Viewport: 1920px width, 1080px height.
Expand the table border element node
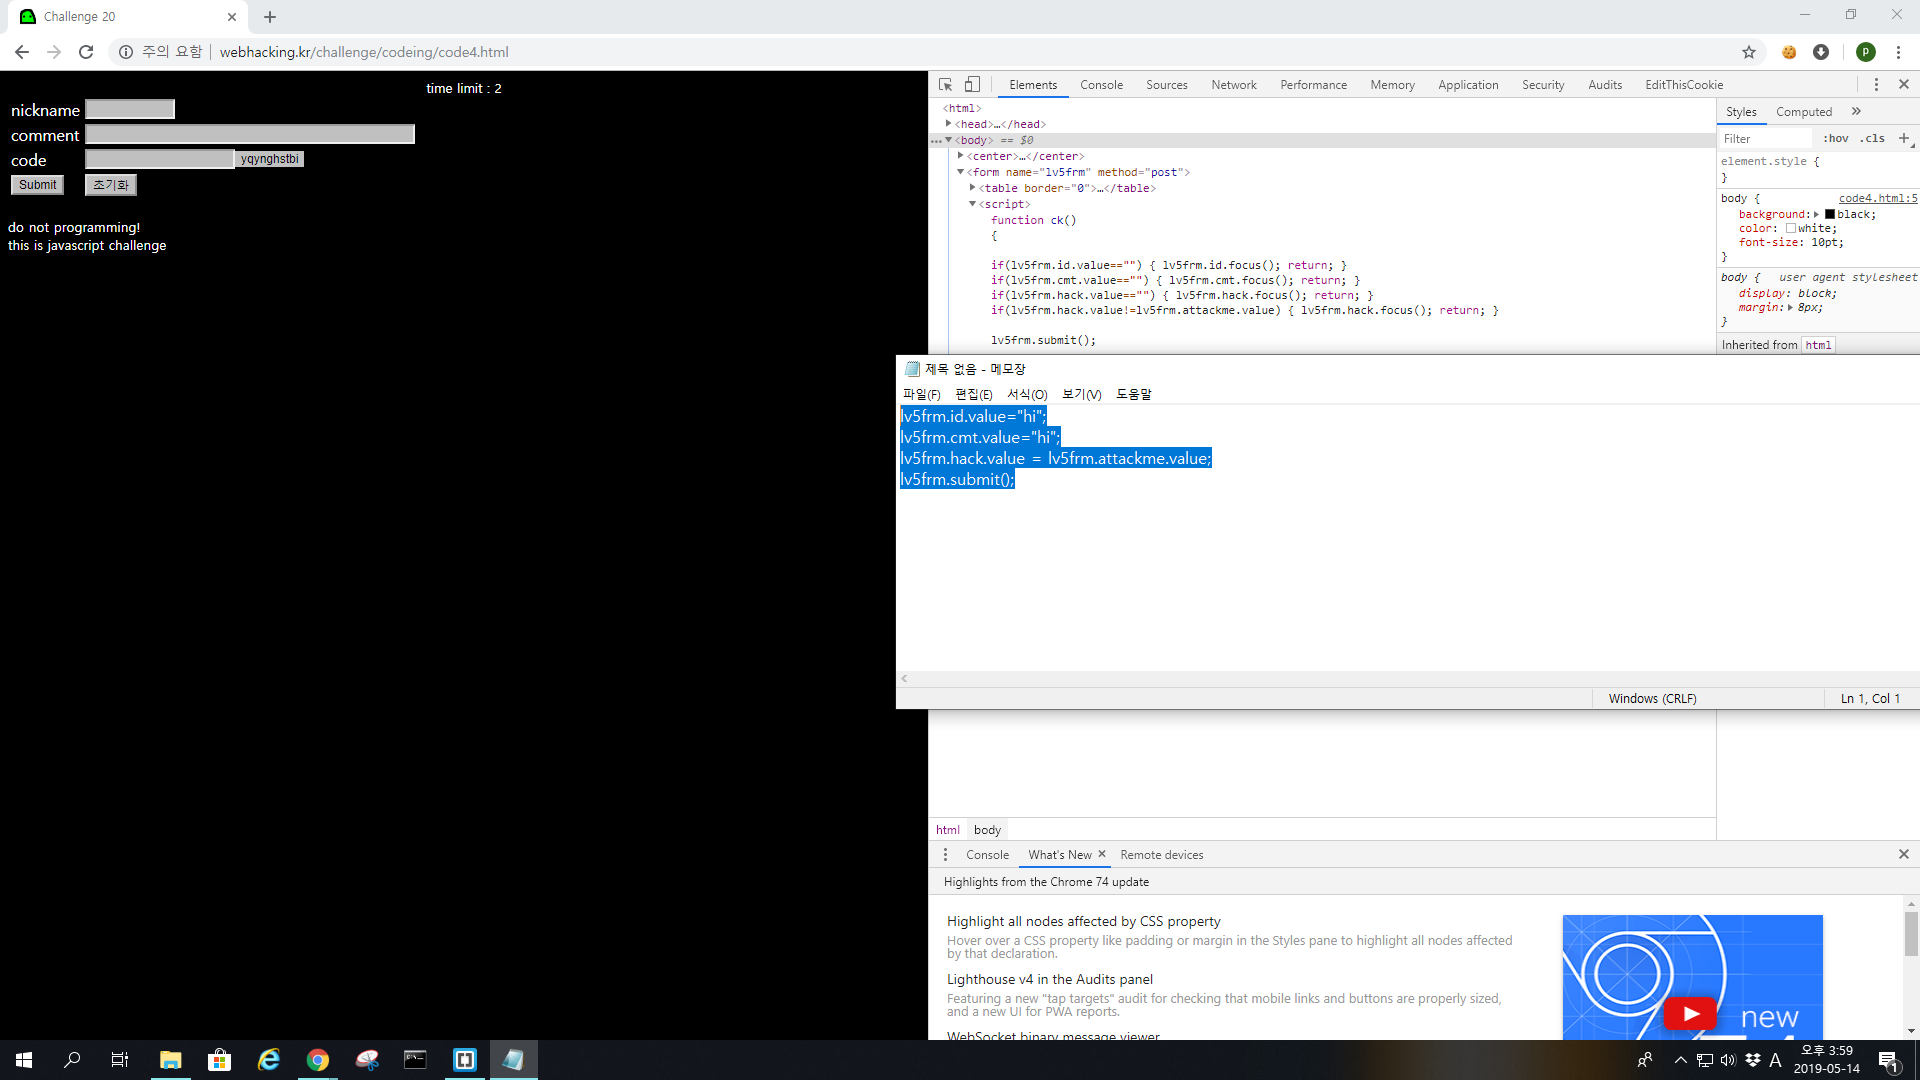click(972, 188)
